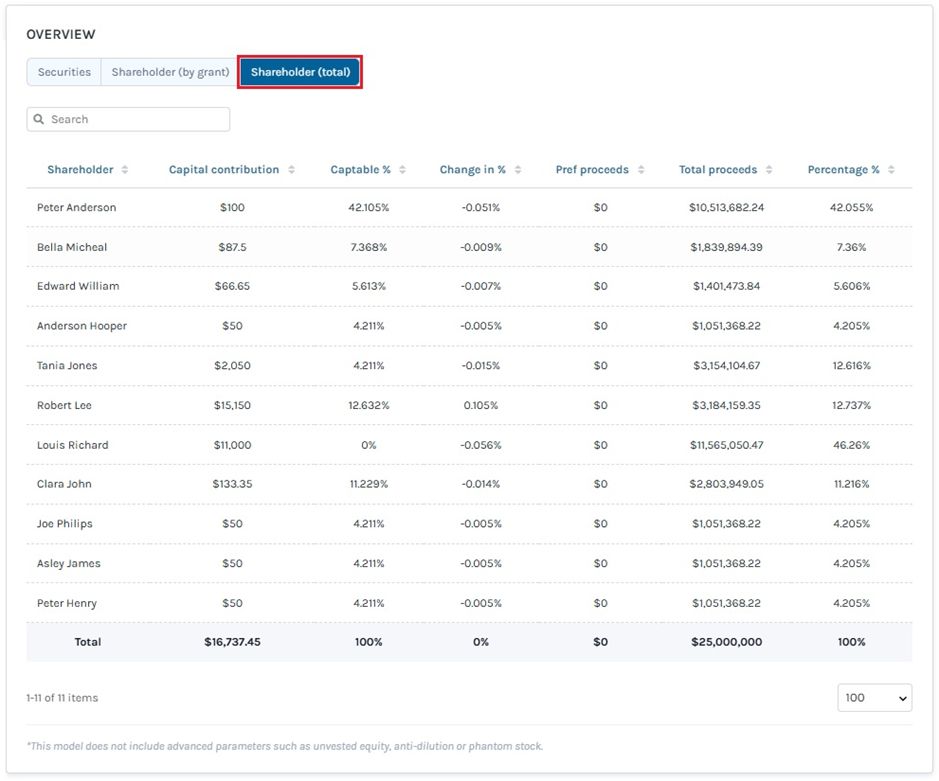939x781 pixels.
Task: Select the Shareholder (total) tab
Action: pyautogui.click(x=299, y=72)
